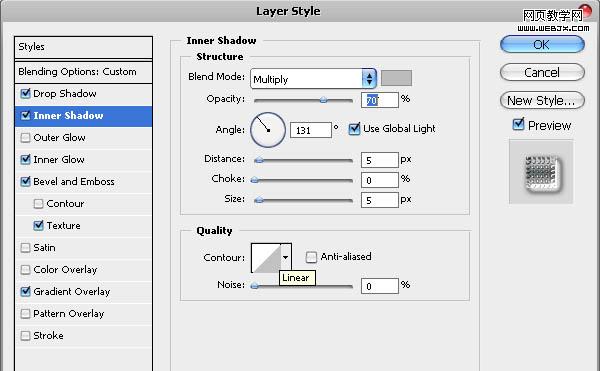Click the style preview thumbnail

pyautogui.click(x=541, y=172)
